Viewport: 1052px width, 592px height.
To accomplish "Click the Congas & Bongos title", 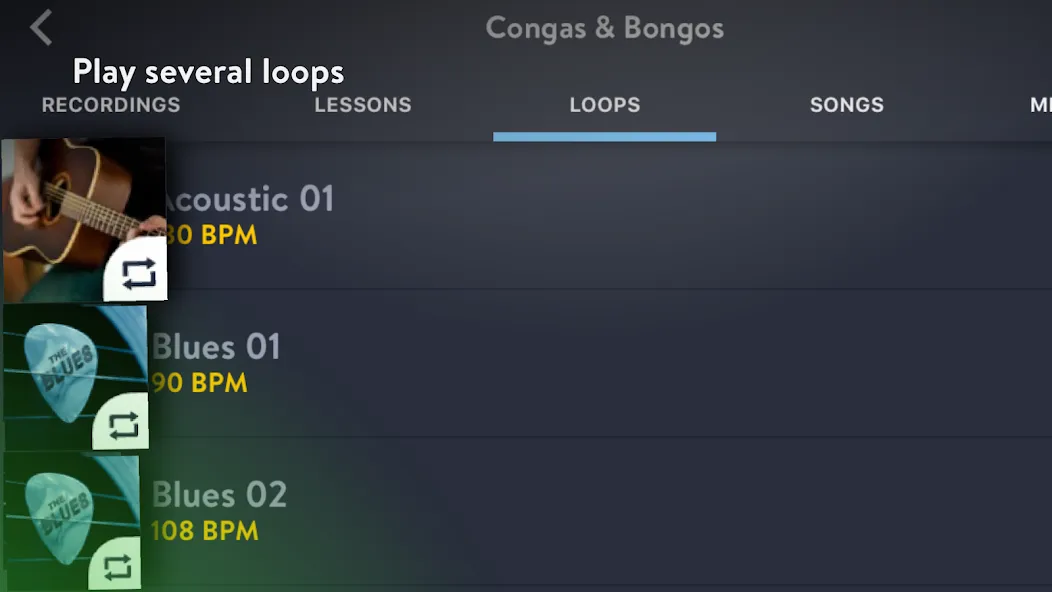I will pyautogui.click(x=604, y=28).
